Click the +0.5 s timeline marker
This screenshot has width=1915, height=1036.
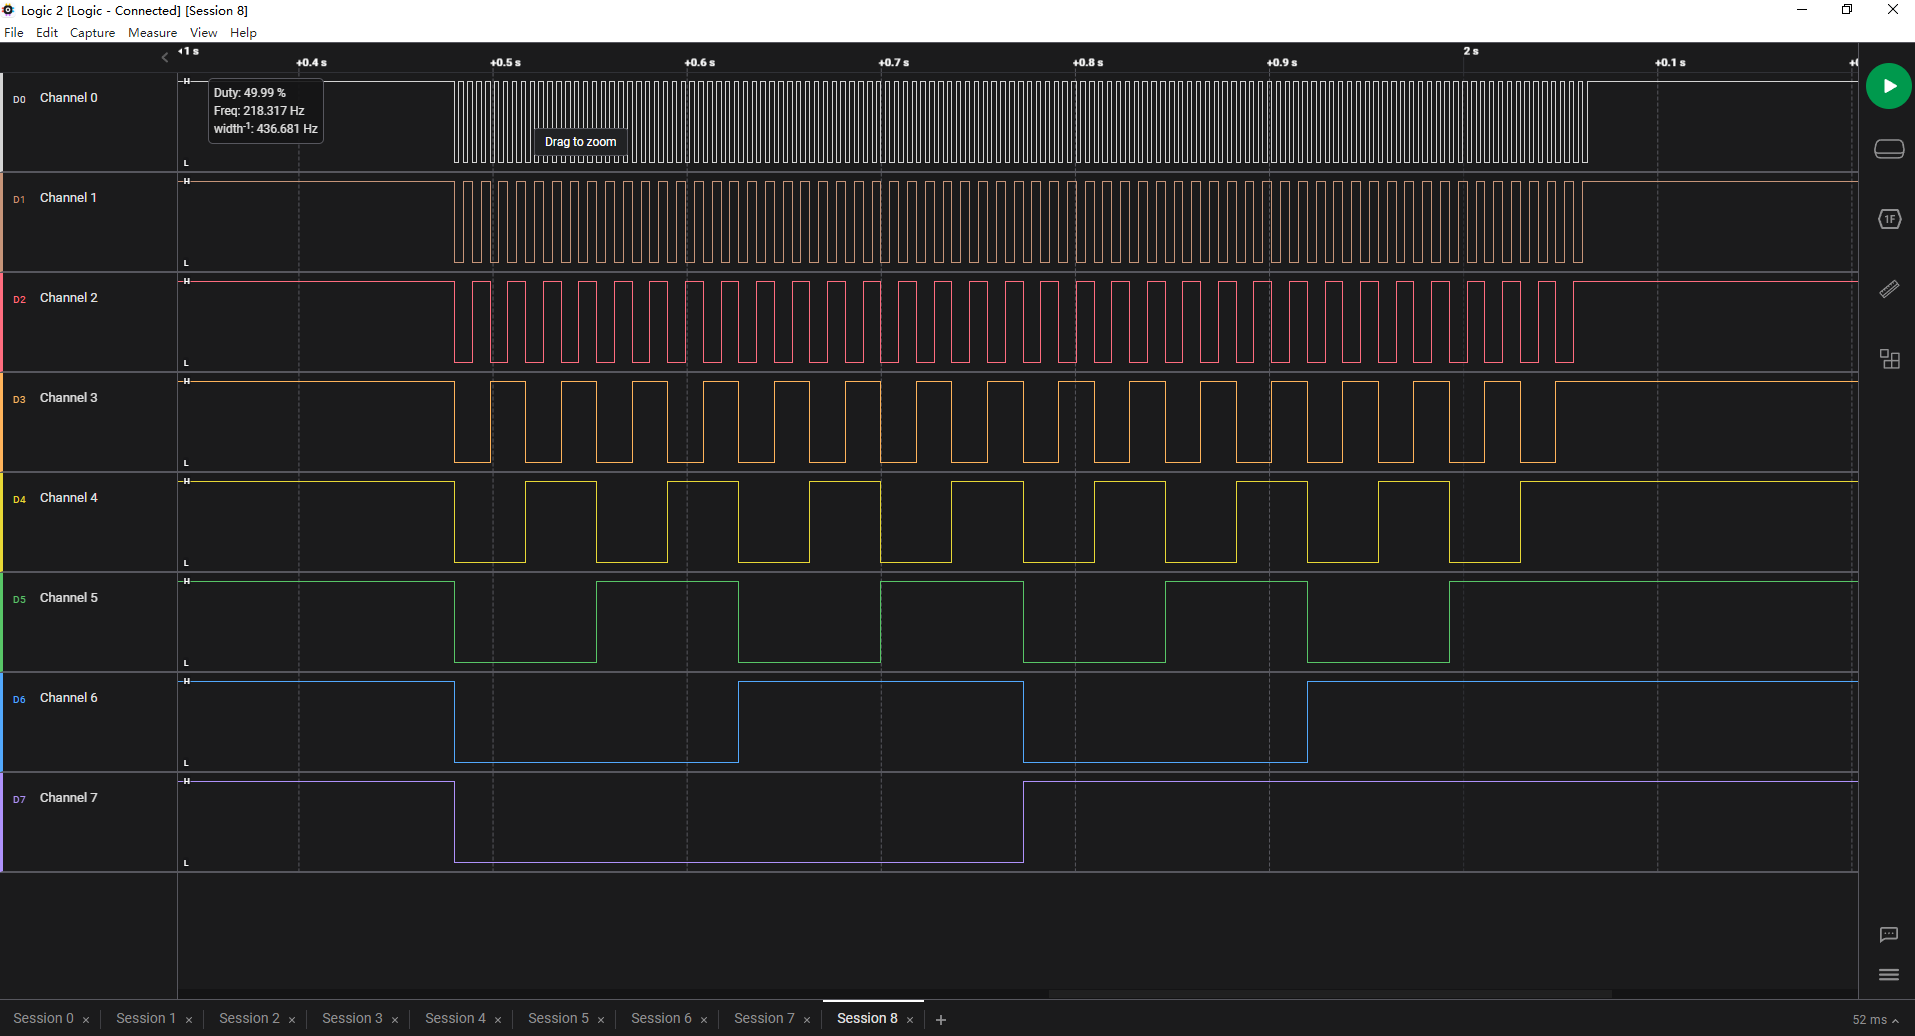(505, 62)
